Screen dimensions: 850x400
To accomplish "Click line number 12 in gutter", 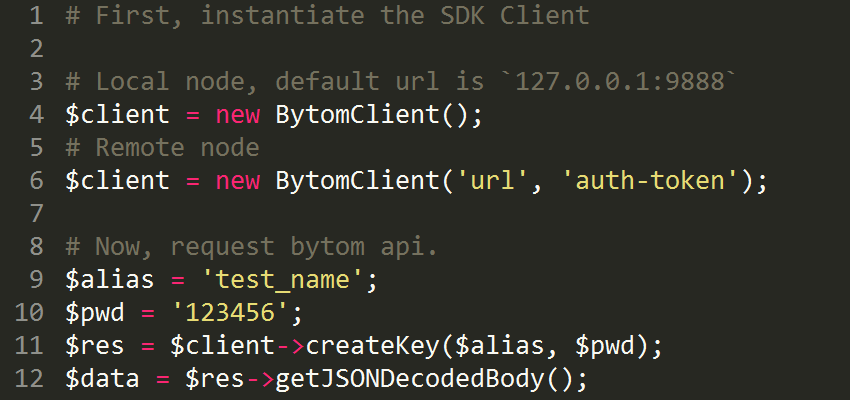I will pyautogui.click(x=29, y=379).
